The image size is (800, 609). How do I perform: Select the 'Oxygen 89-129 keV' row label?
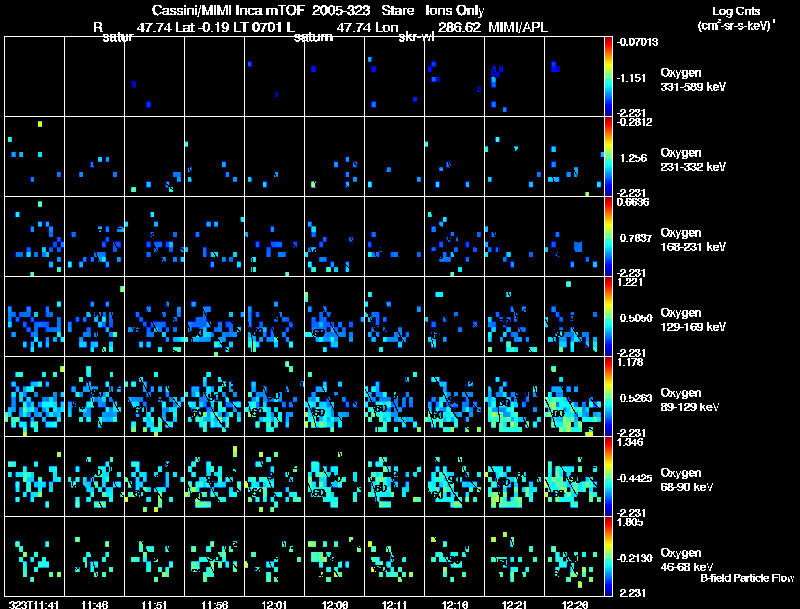[x=690, y=400]
